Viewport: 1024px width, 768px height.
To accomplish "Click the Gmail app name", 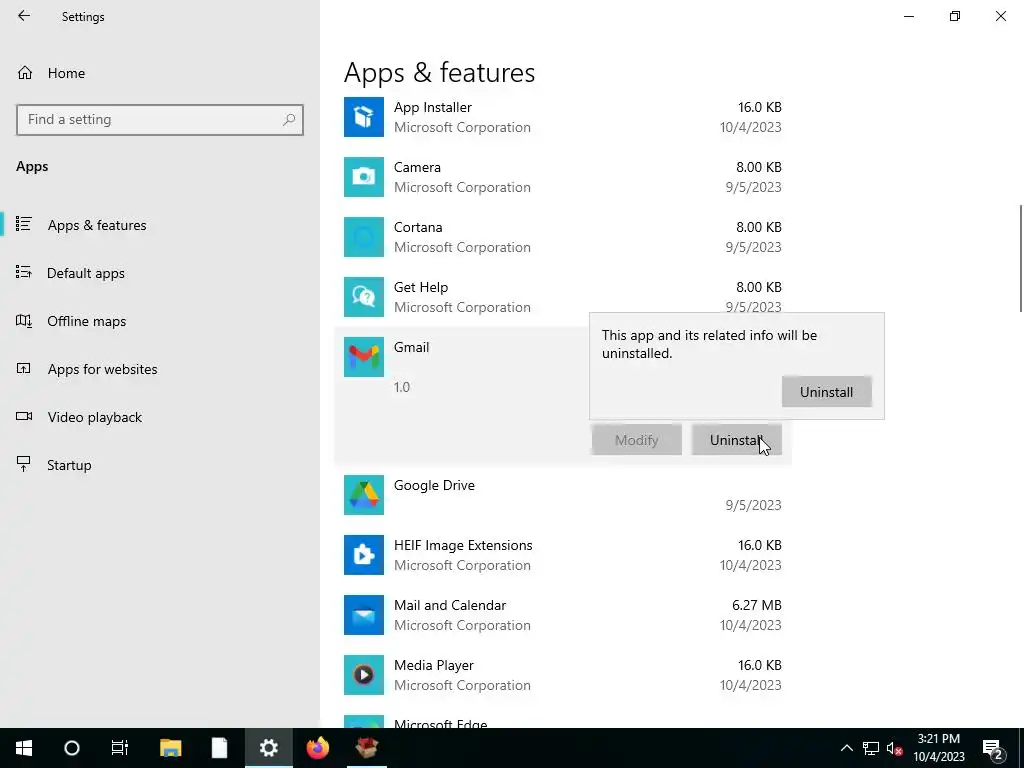I will click(x=411, y=347).
